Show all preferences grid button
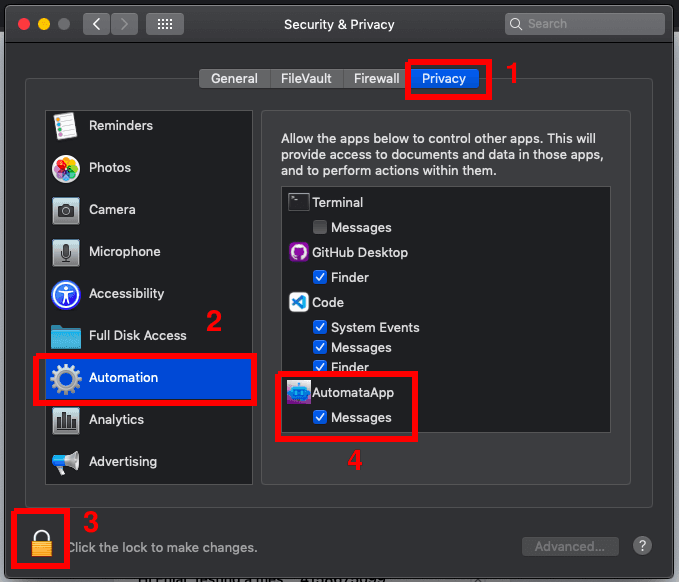Image resolution: width=679 pixels, height=582 pixels. [165, 24]
